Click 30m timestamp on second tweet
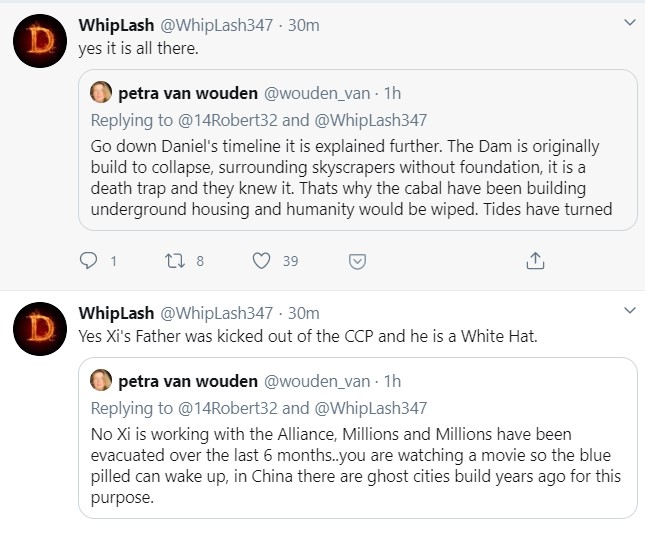 [303, 313]
